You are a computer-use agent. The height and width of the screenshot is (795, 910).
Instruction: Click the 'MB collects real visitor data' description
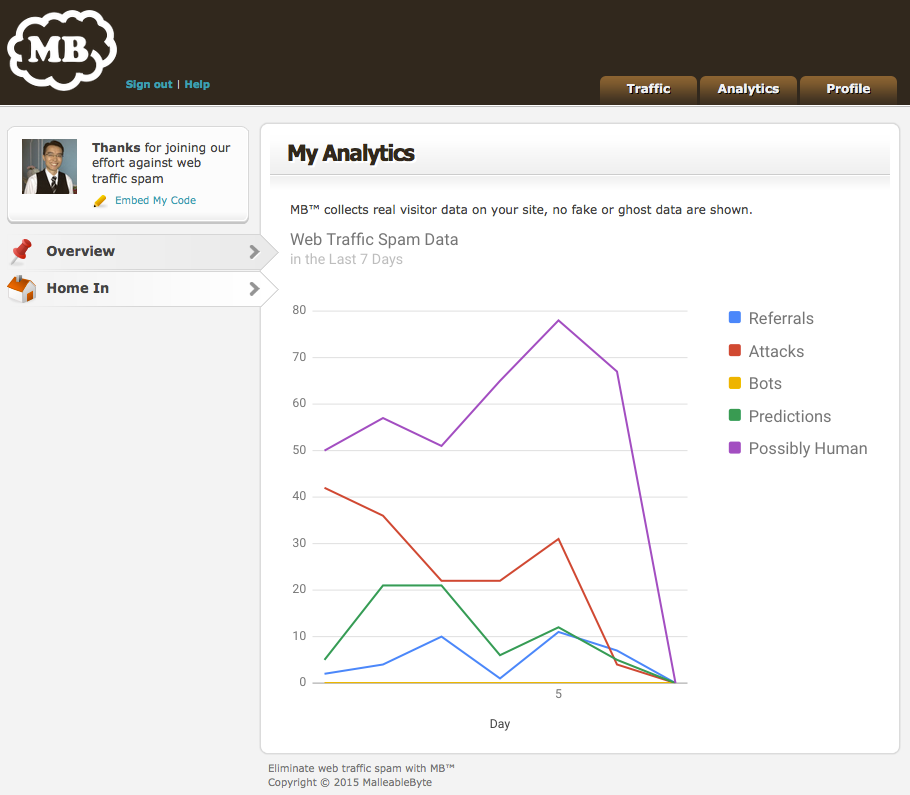pos(521,210)
